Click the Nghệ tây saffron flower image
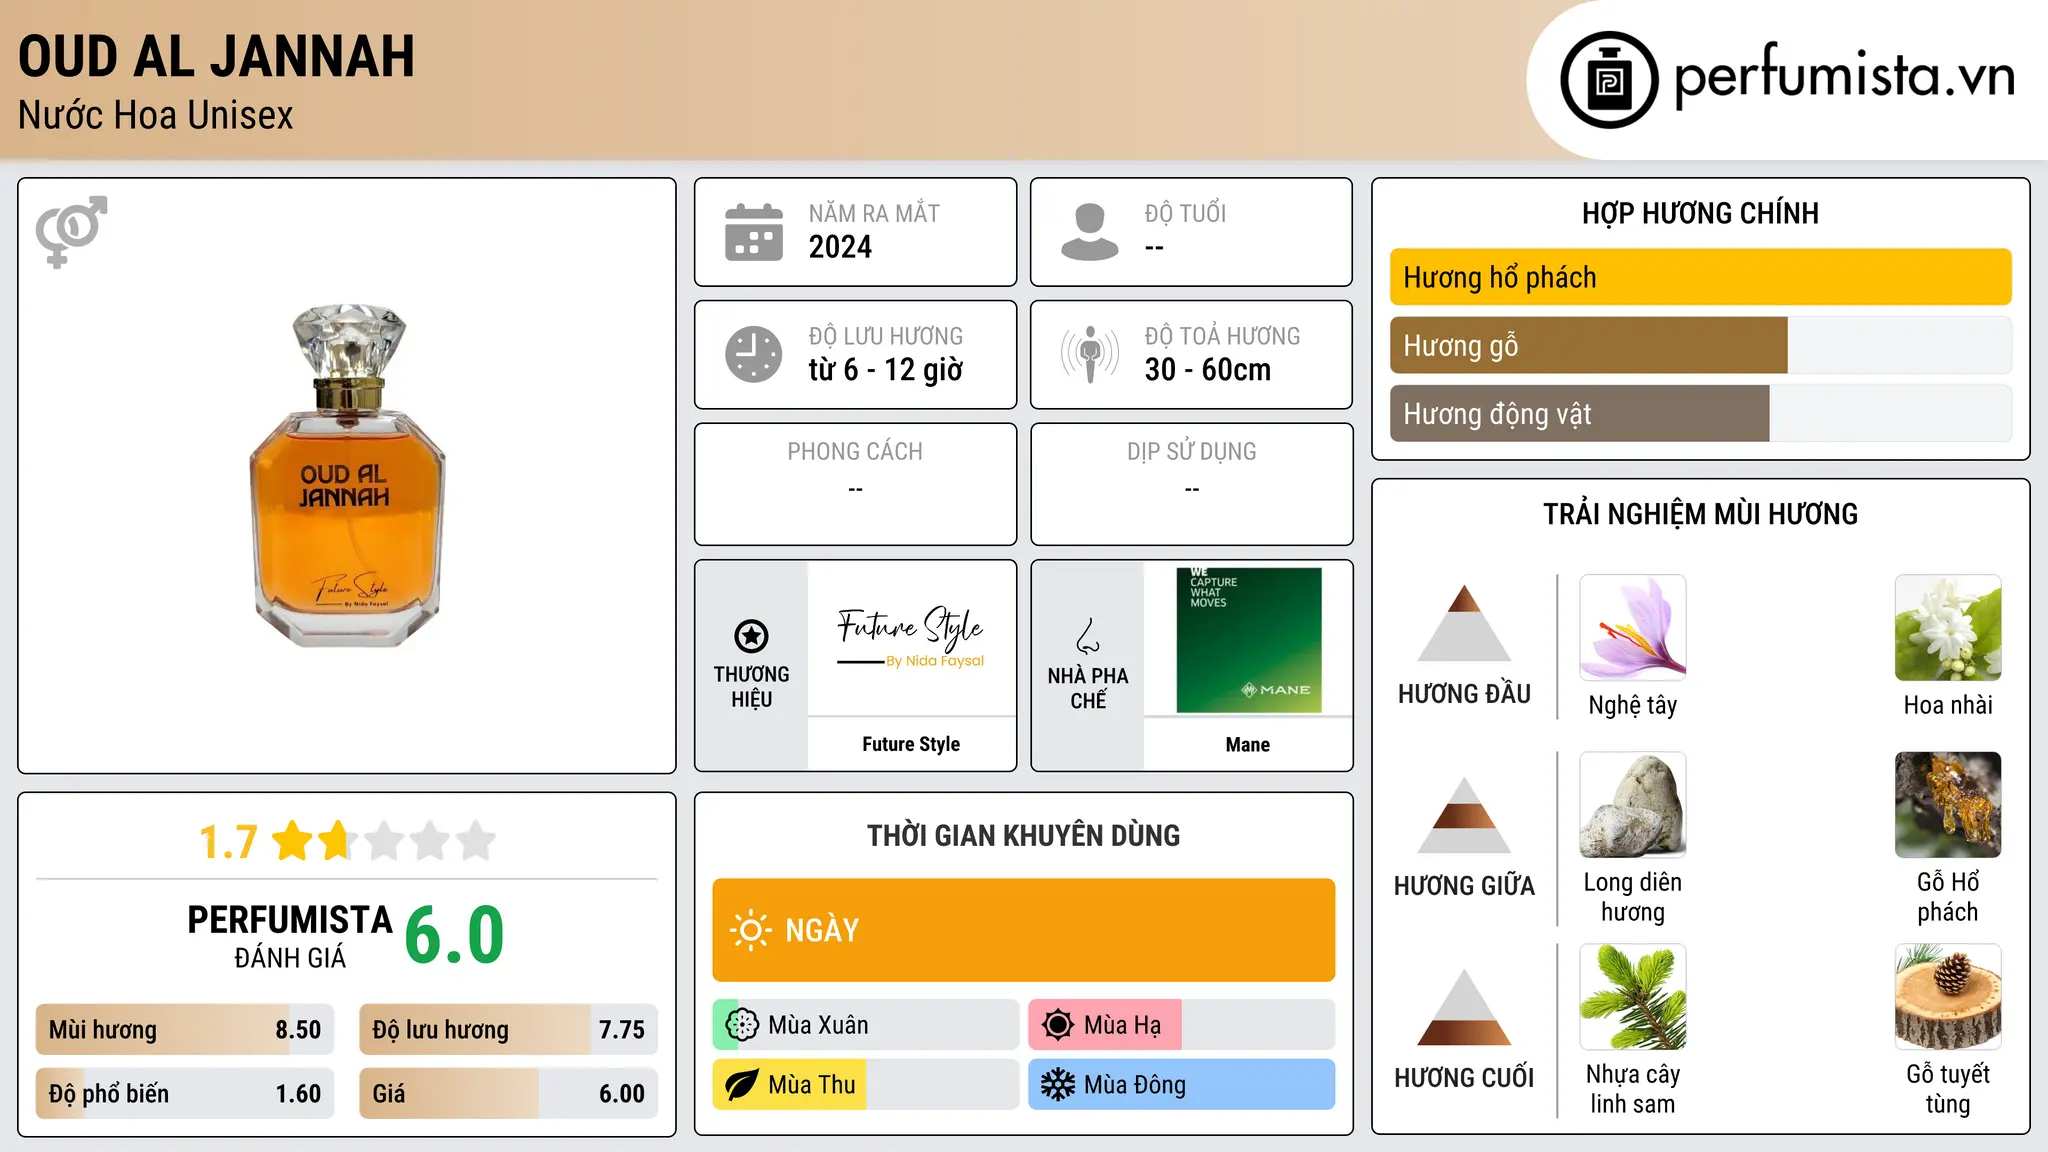The height and width of the screenshot is (1152, 2048). (1633, 628)
